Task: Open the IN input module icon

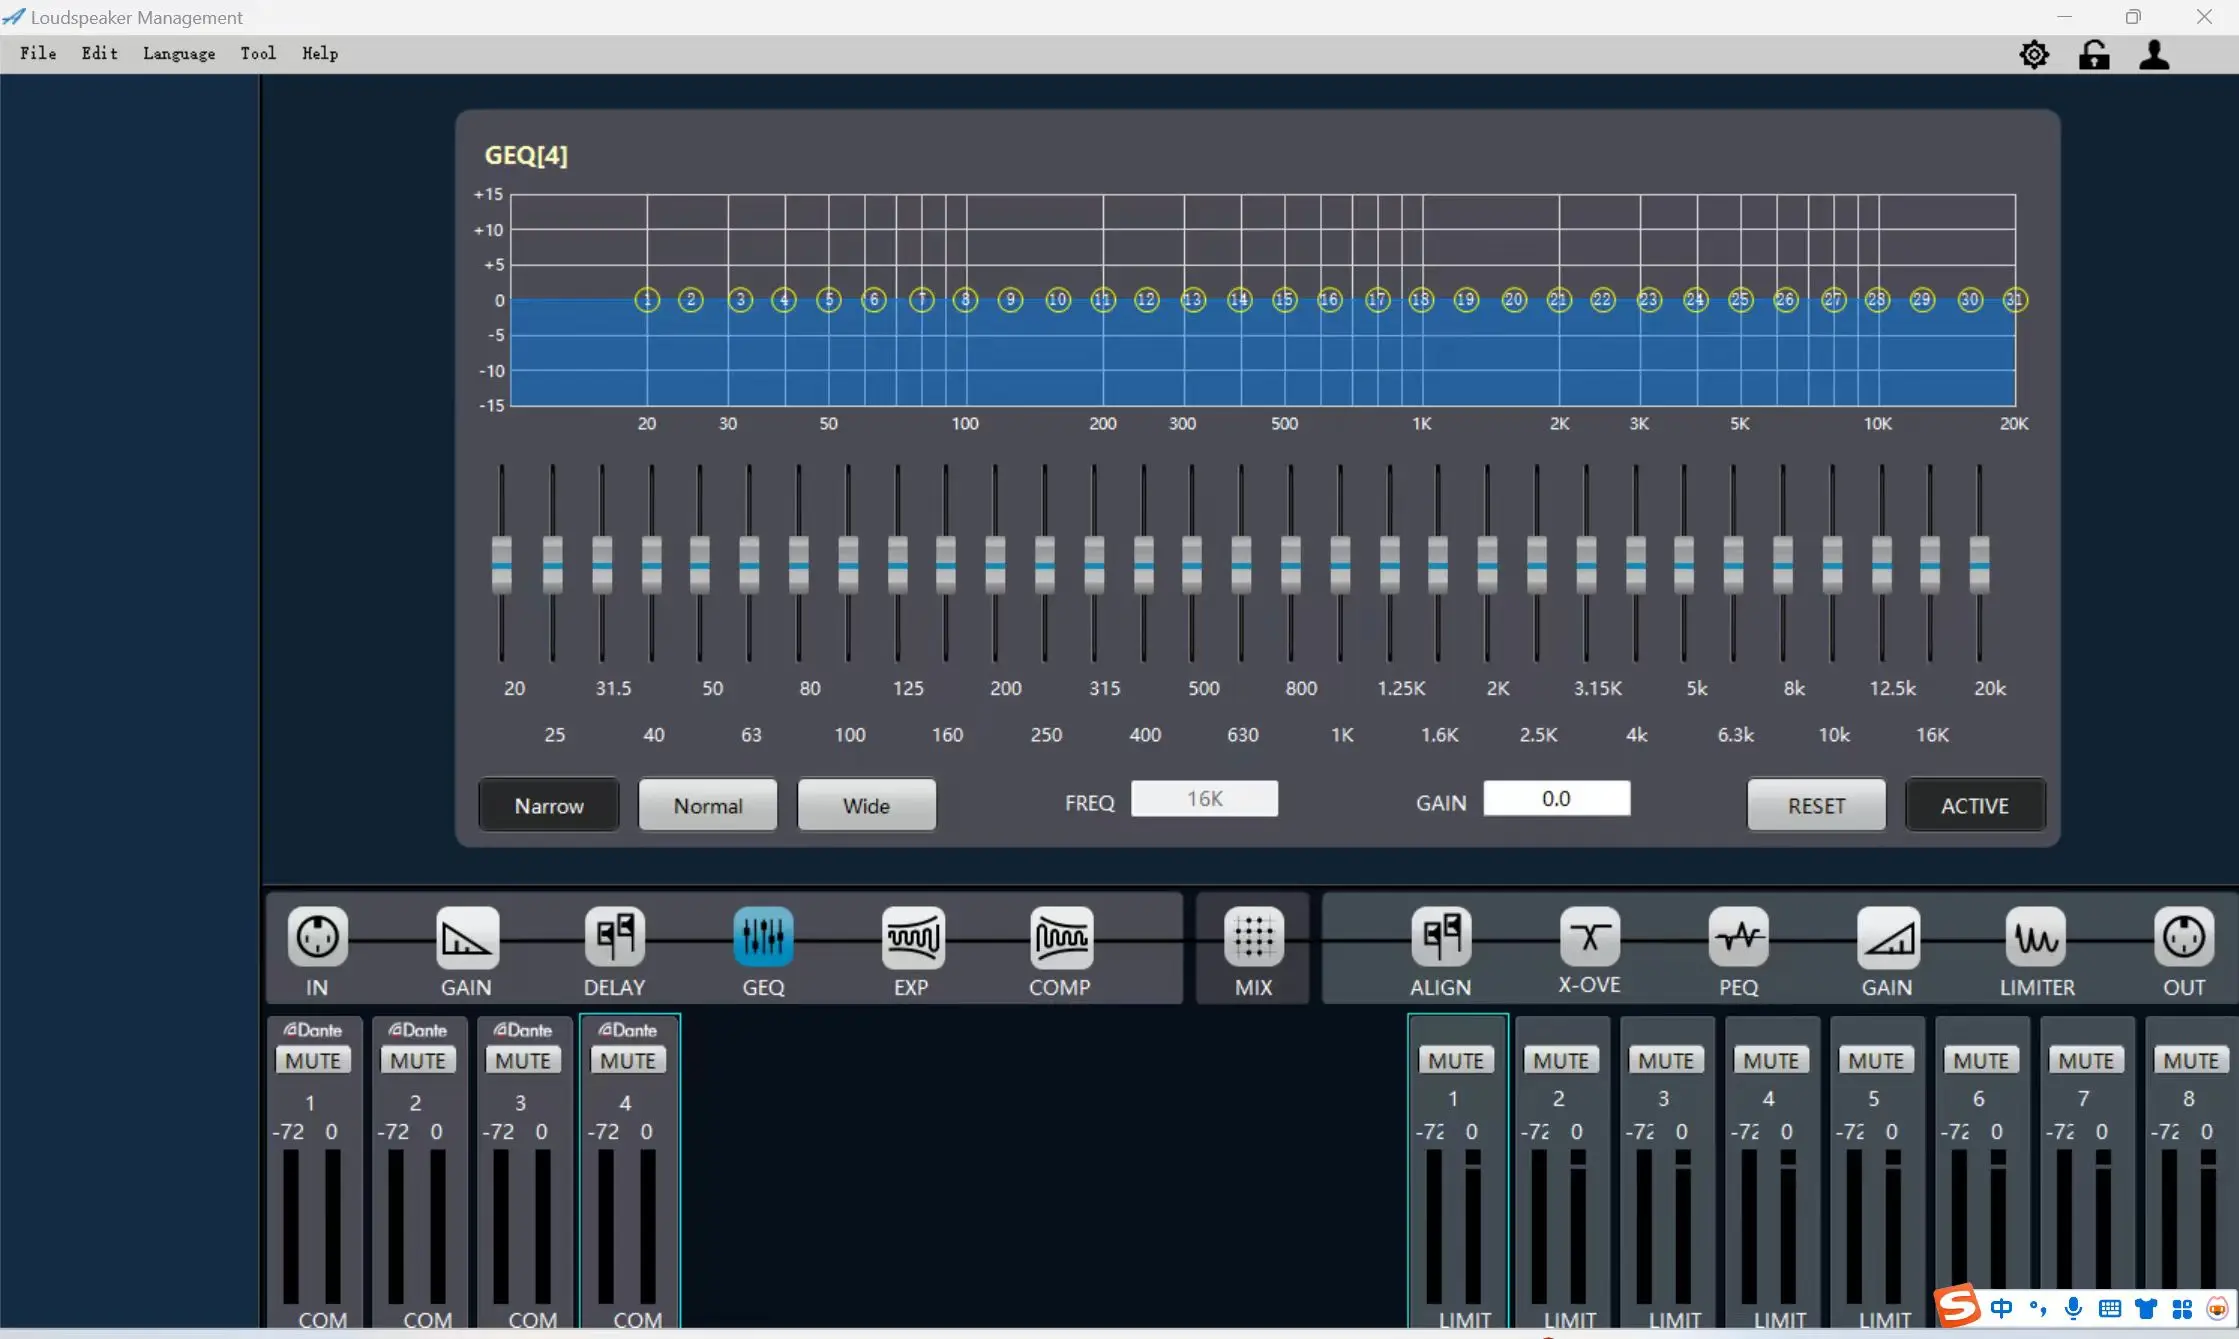Action: pos(317,937)
